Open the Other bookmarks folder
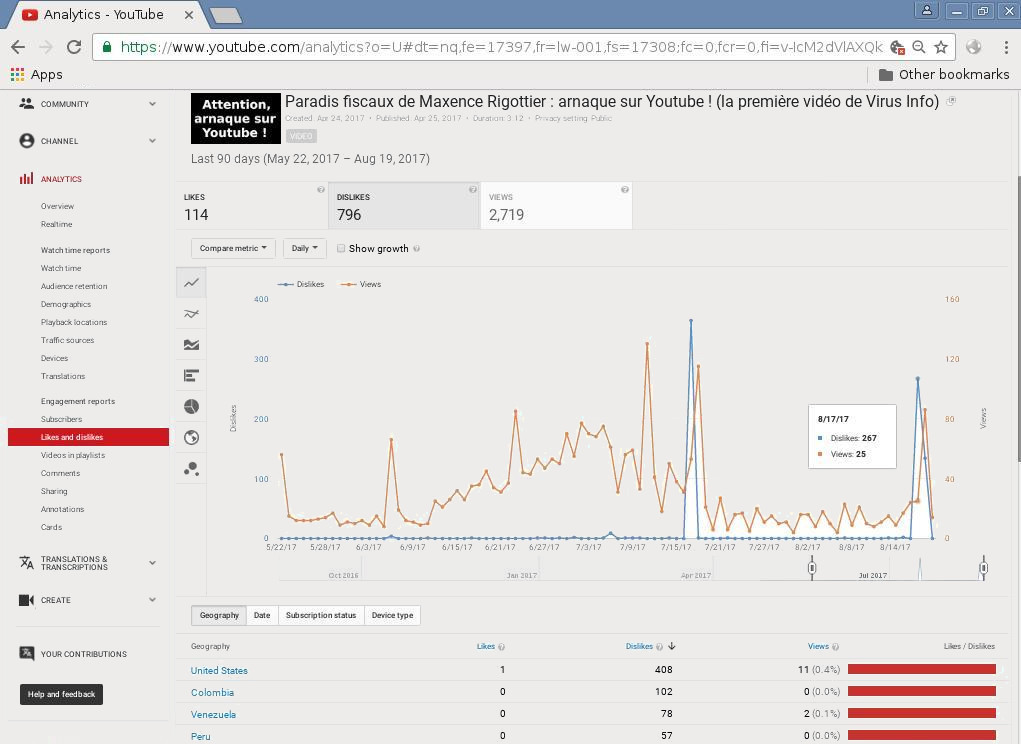Screen dimensions: 1021x744 [x=944, y=74]
